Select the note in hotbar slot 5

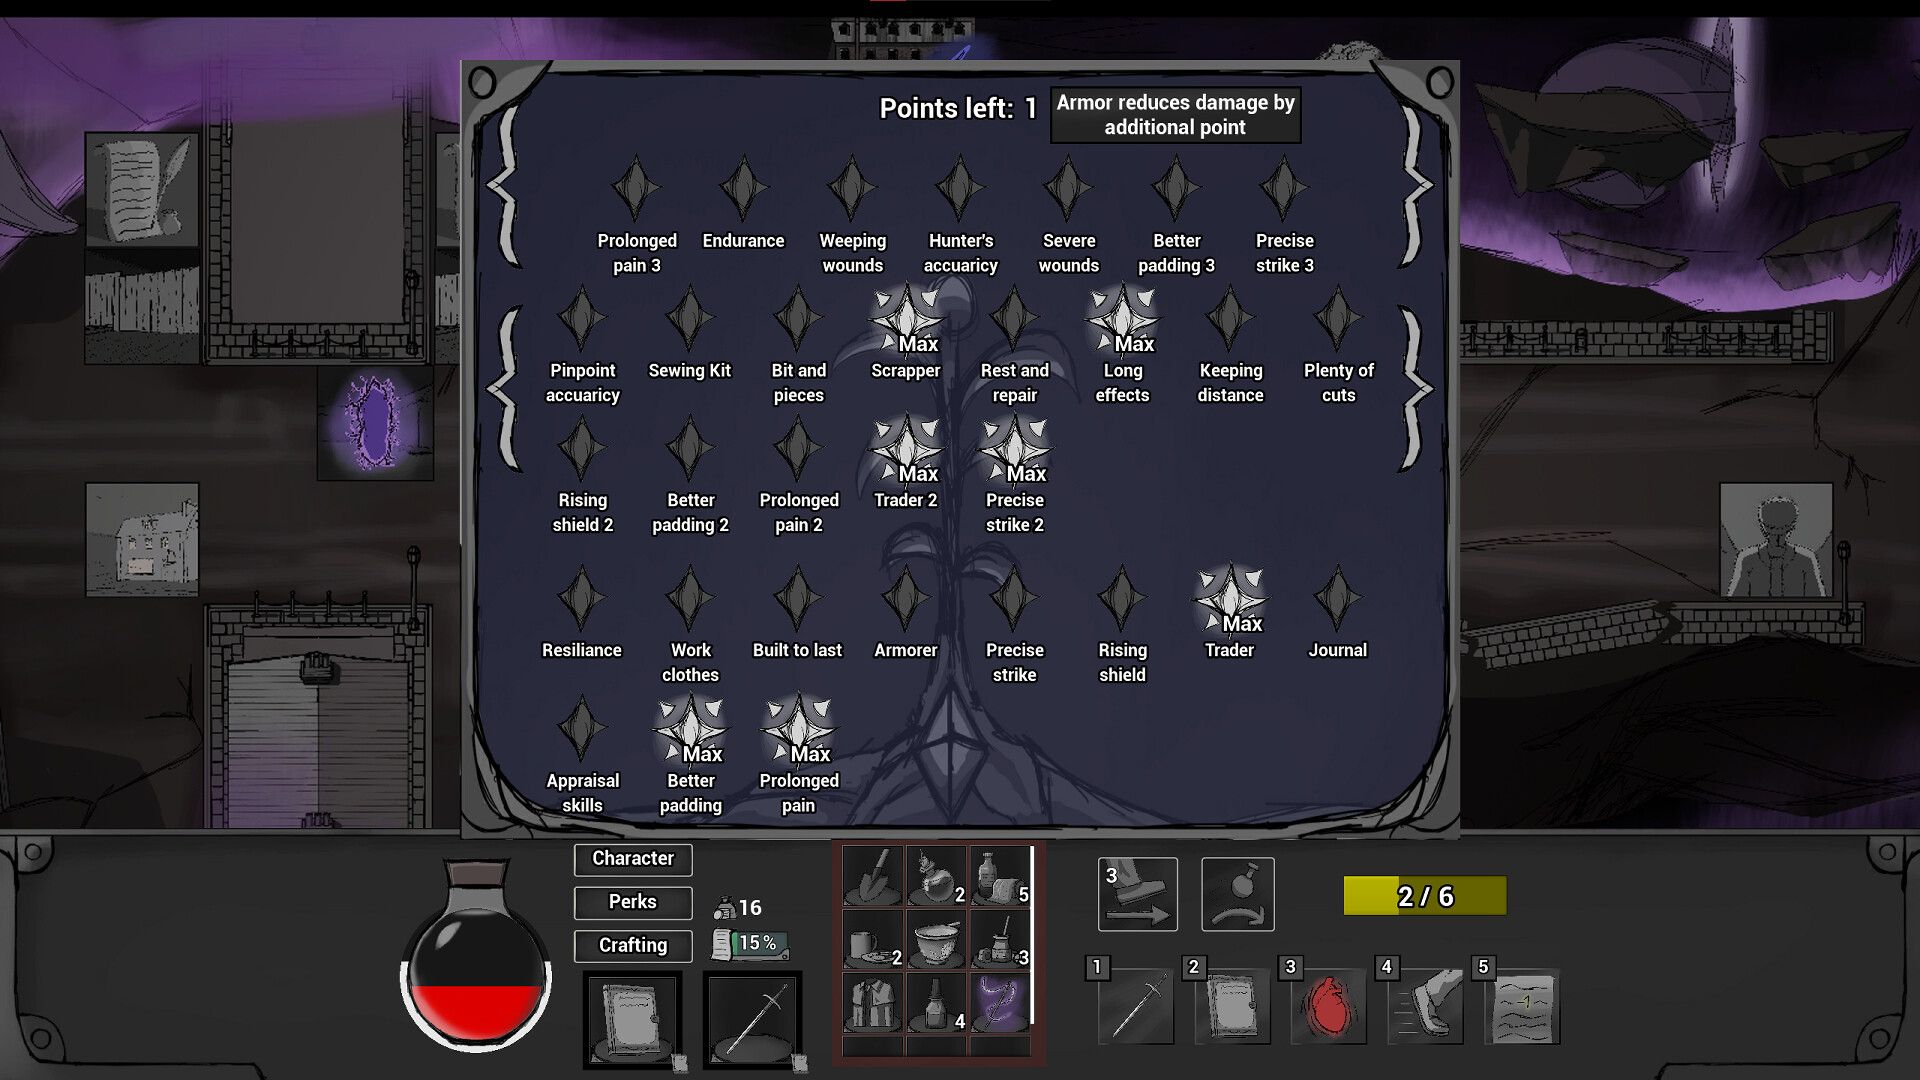coord(1522,1006)
